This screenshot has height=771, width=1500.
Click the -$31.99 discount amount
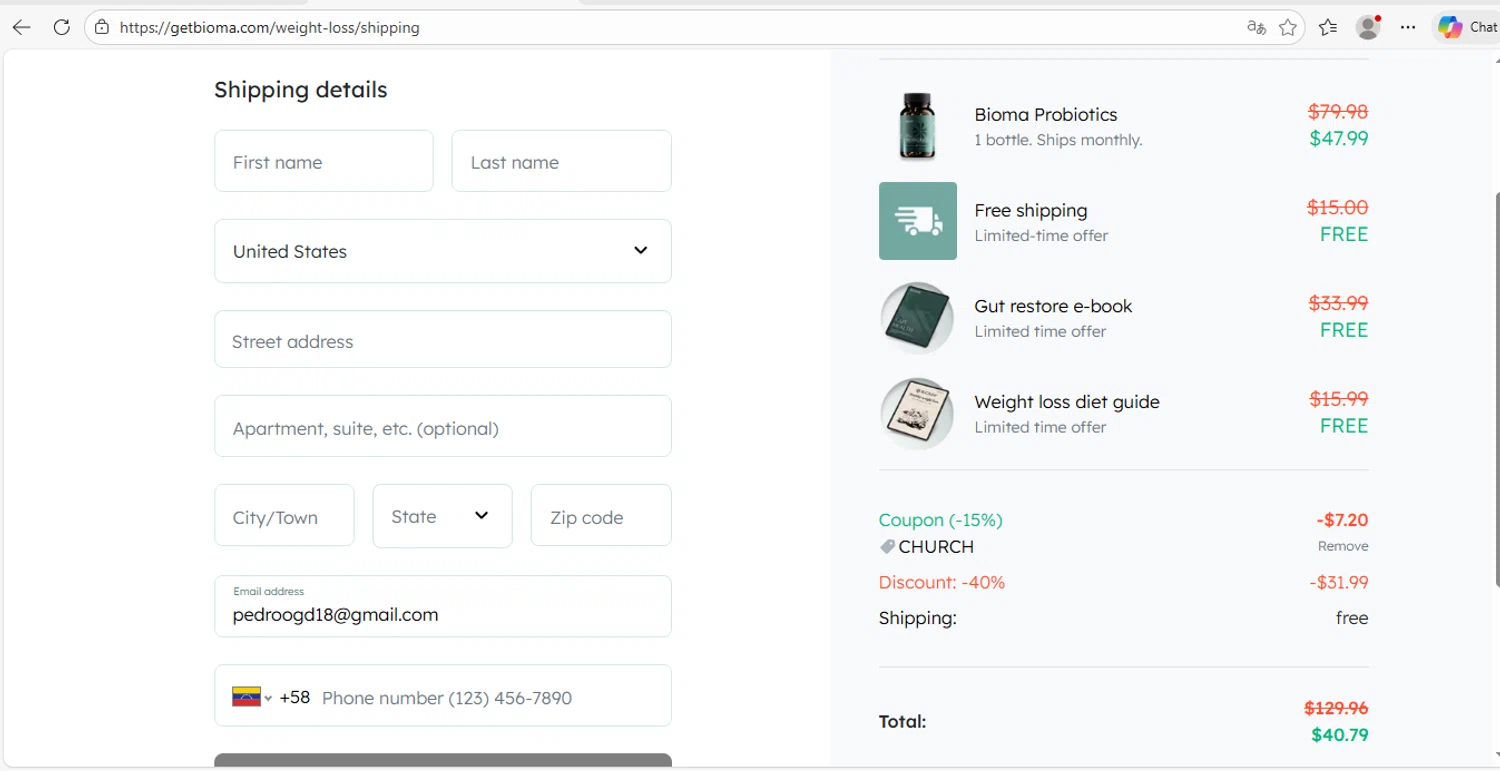(1339, 582)
